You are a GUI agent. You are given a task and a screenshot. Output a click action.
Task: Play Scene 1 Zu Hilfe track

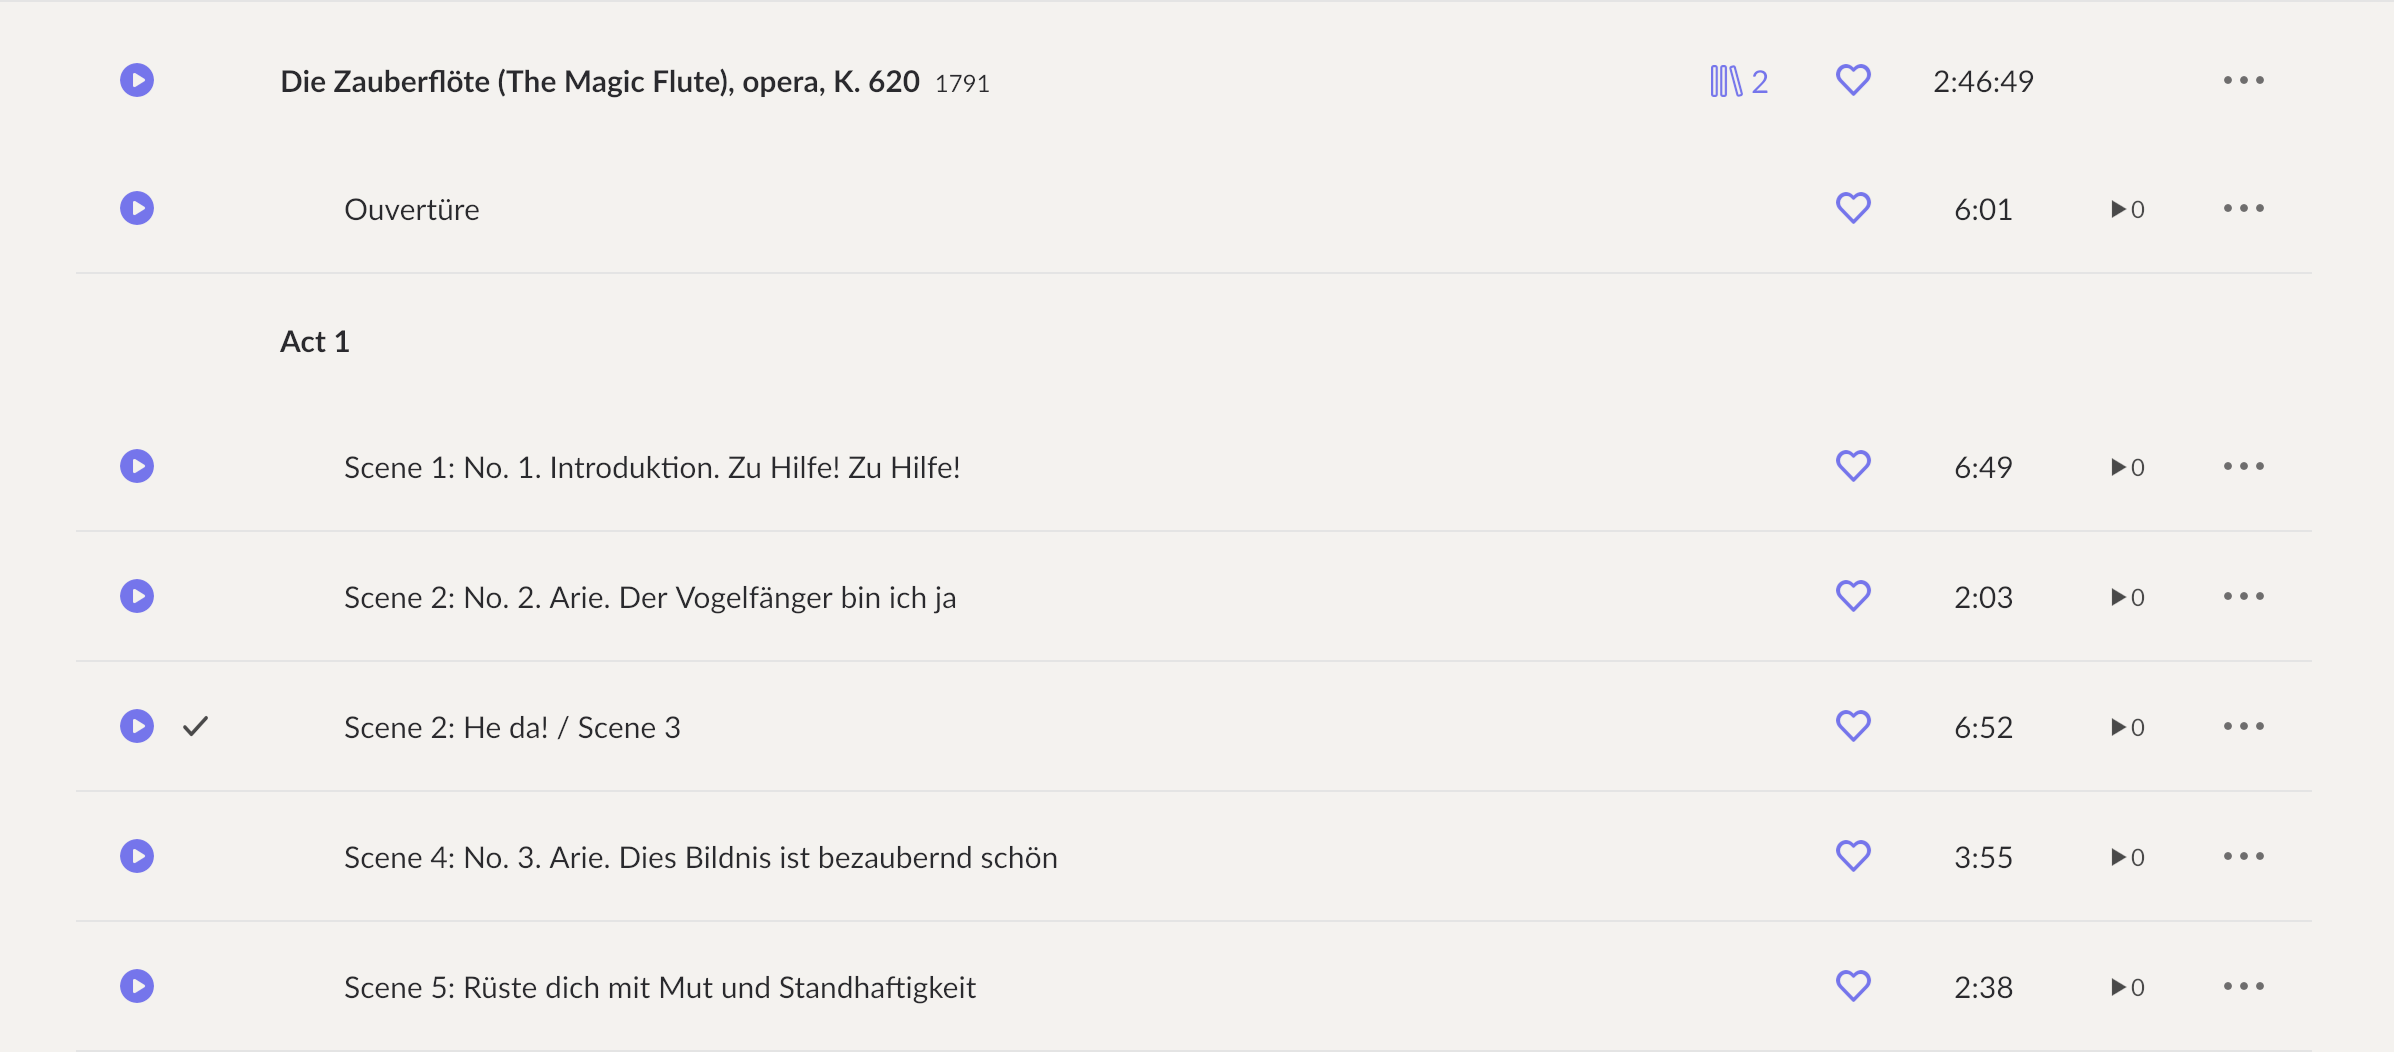pyautogui.click(x=137, y=466)
